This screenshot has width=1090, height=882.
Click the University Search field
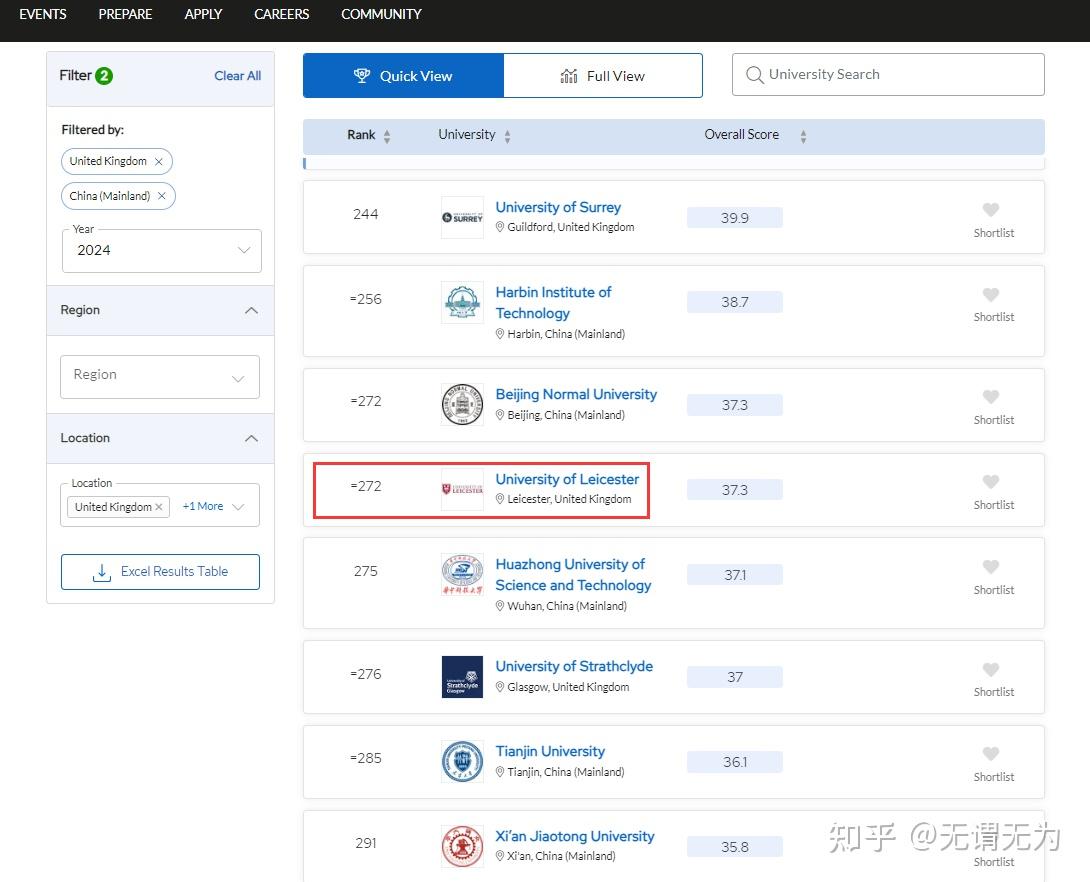pyautogui.click(x=888, y=74)
